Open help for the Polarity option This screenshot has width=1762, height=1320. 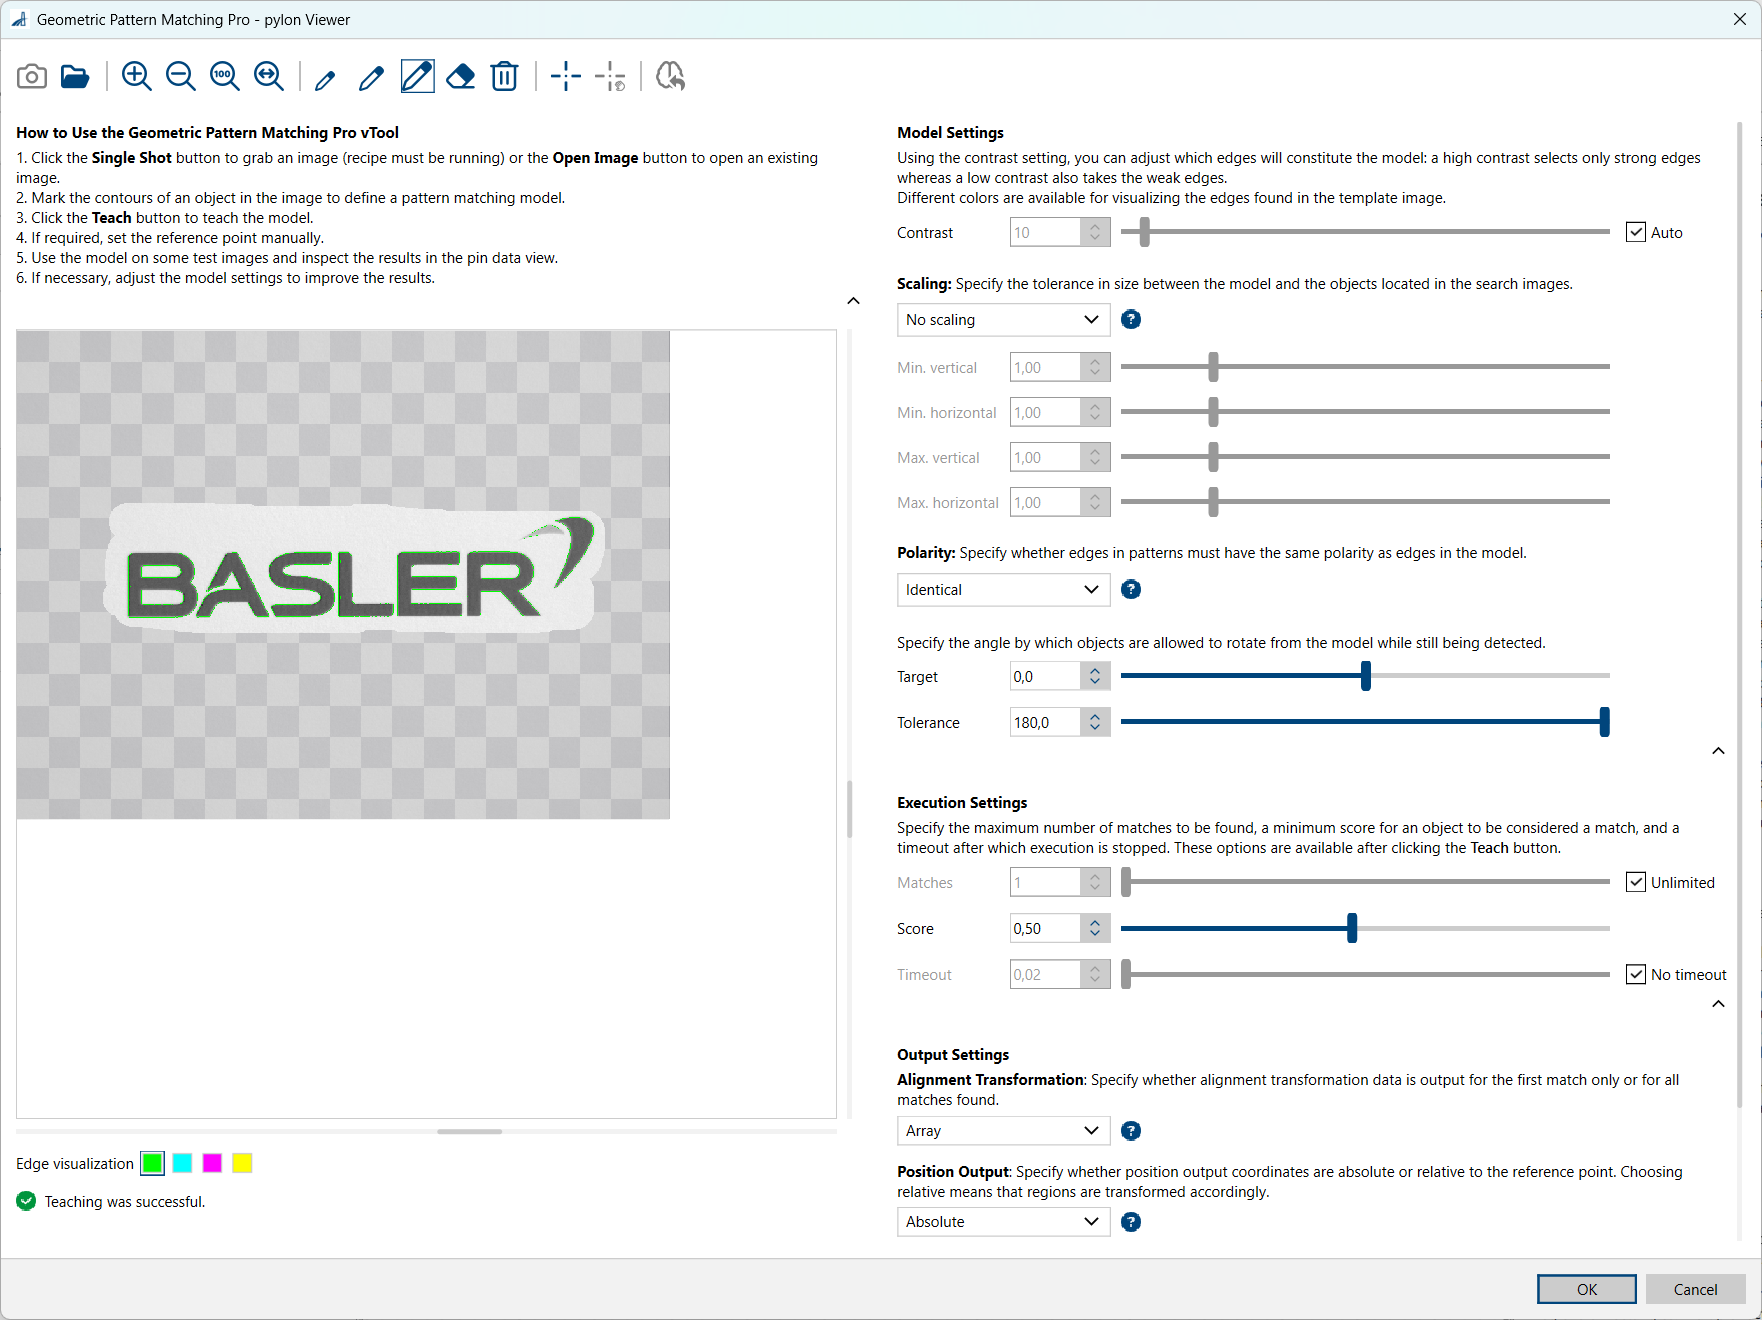pyautogui.click(x=1131, y=590)
